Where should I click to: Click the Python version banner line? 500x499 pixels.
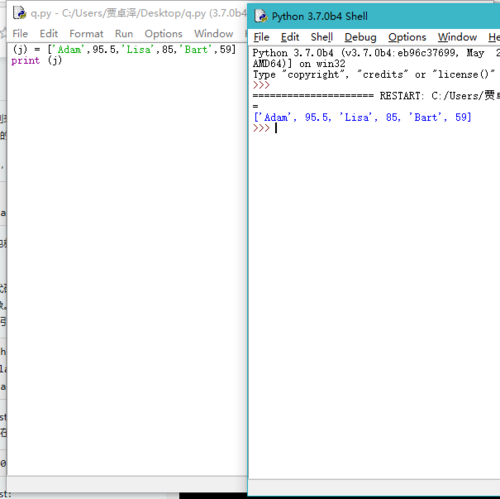pyautogui.click(x=376, y=53)
